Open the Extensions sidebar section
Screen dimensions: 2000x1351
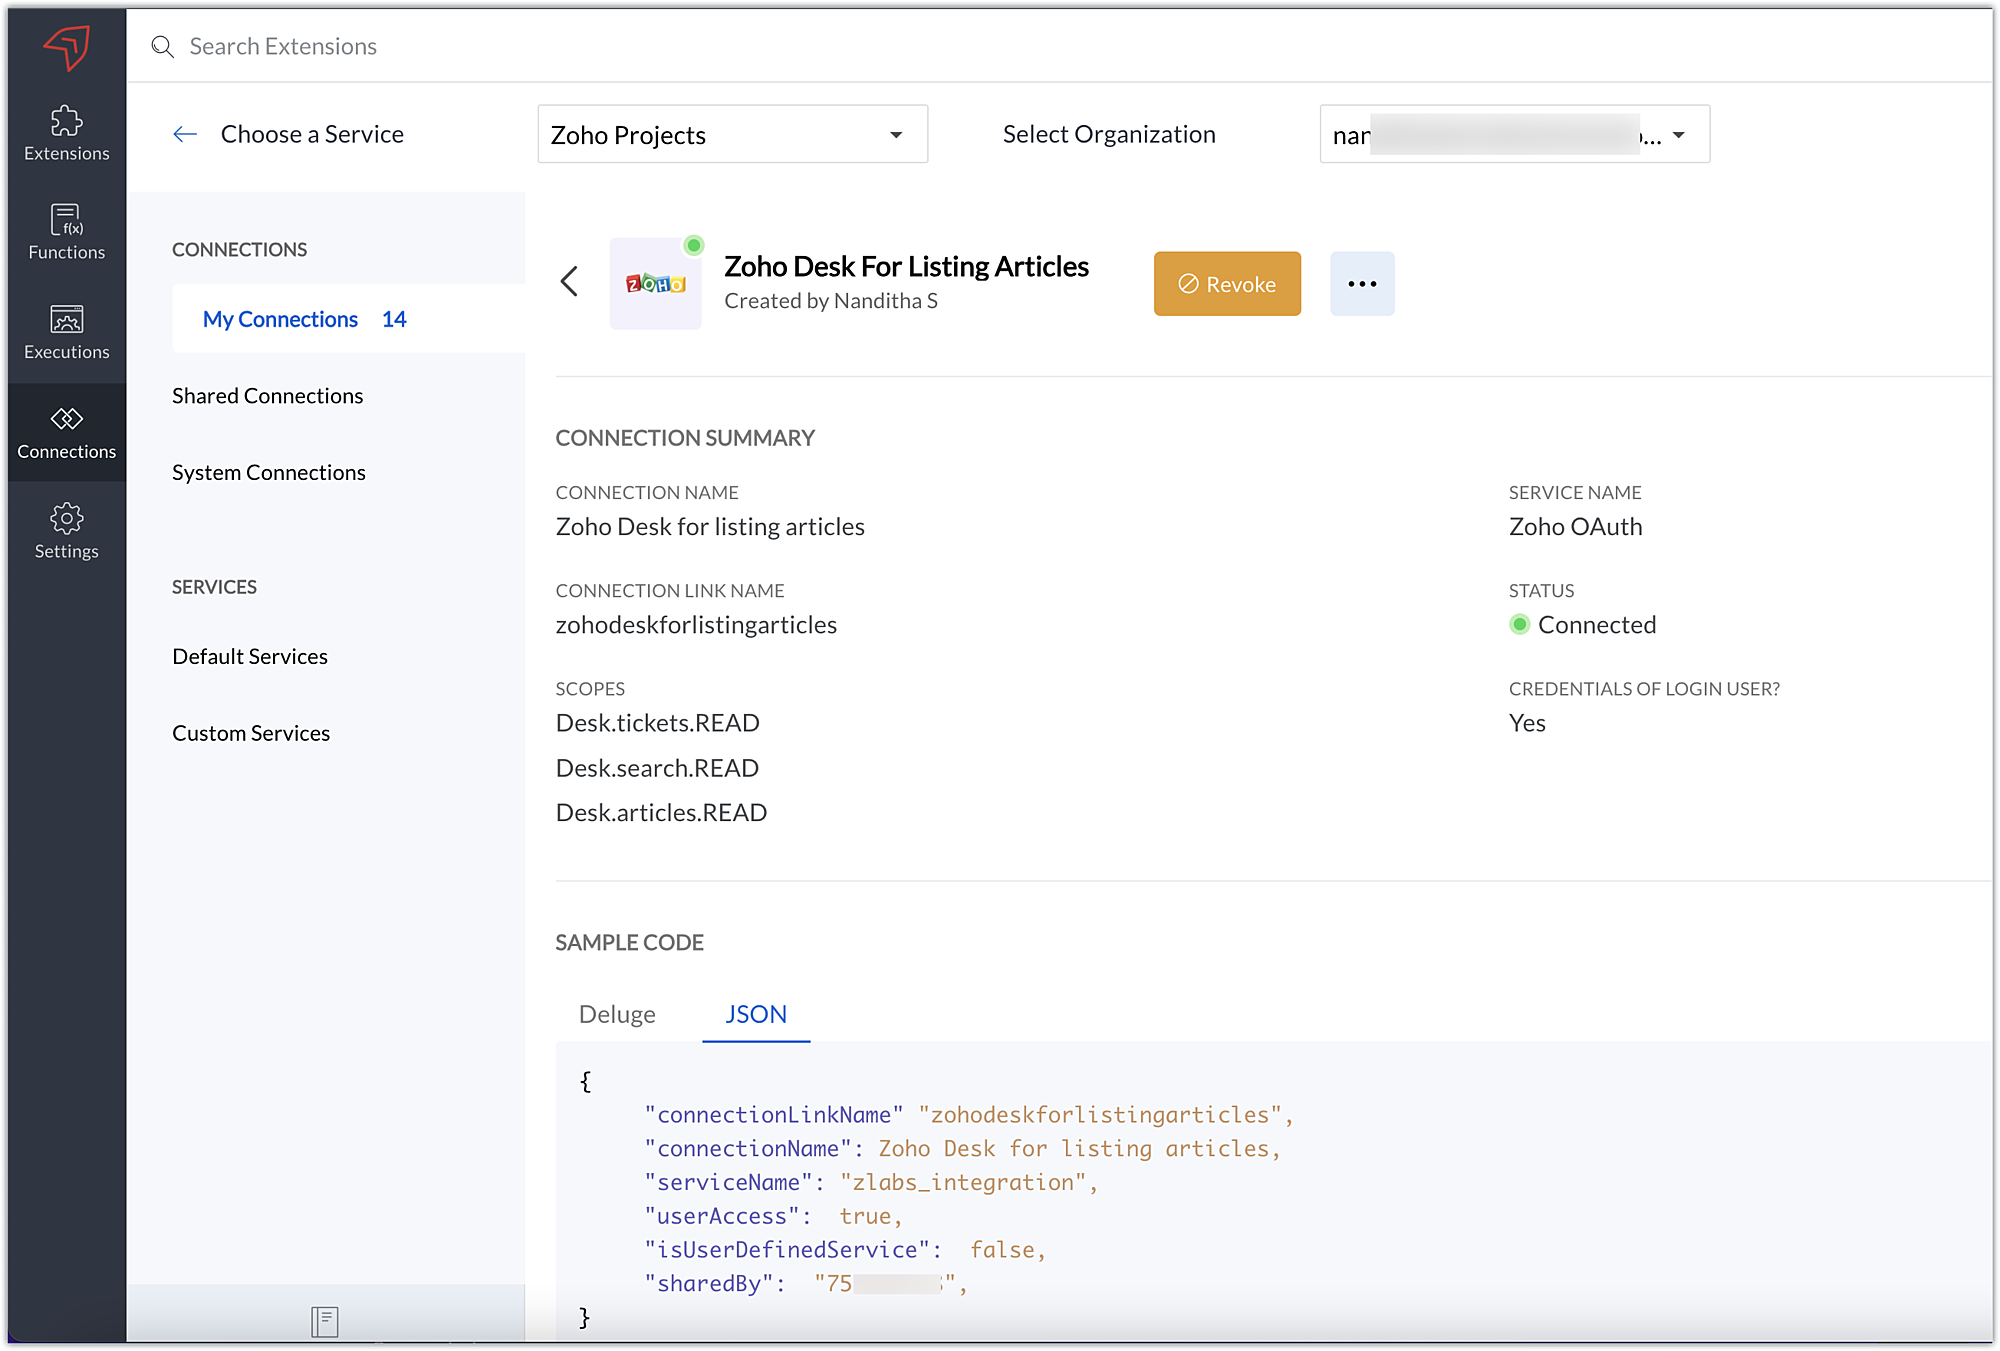(x=66, y=133)
